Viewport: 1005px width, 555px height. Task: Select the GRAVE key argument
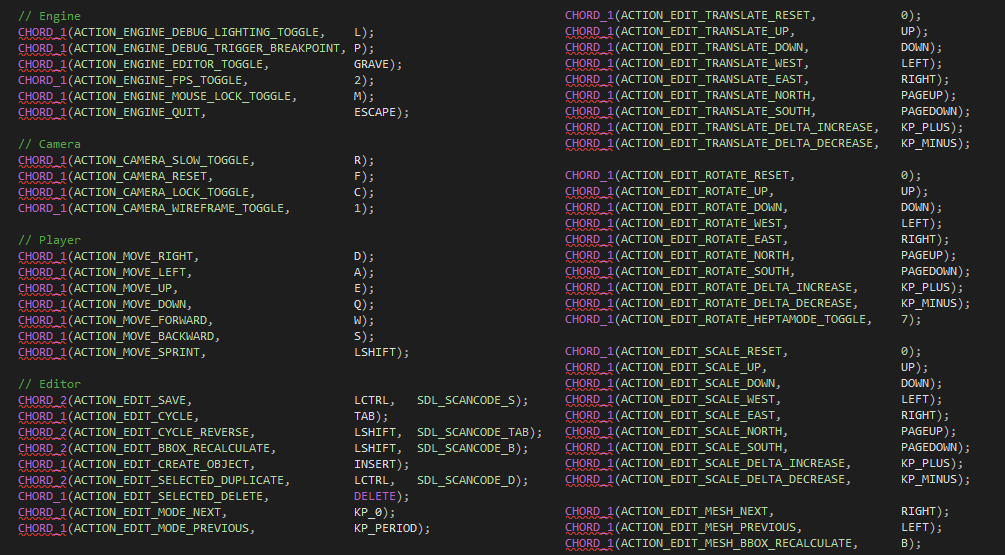374,64
